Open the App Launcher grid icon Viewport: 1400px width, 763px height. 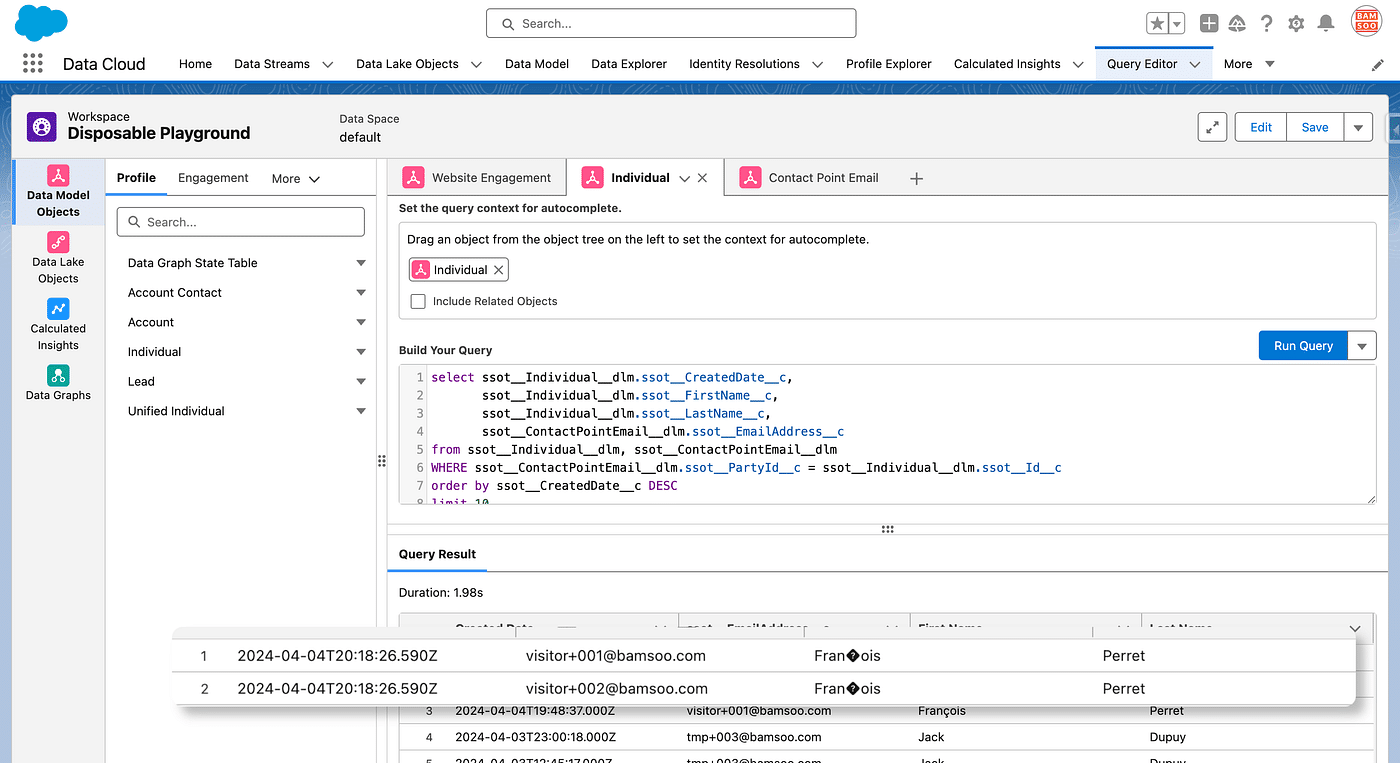coord(32,63)
